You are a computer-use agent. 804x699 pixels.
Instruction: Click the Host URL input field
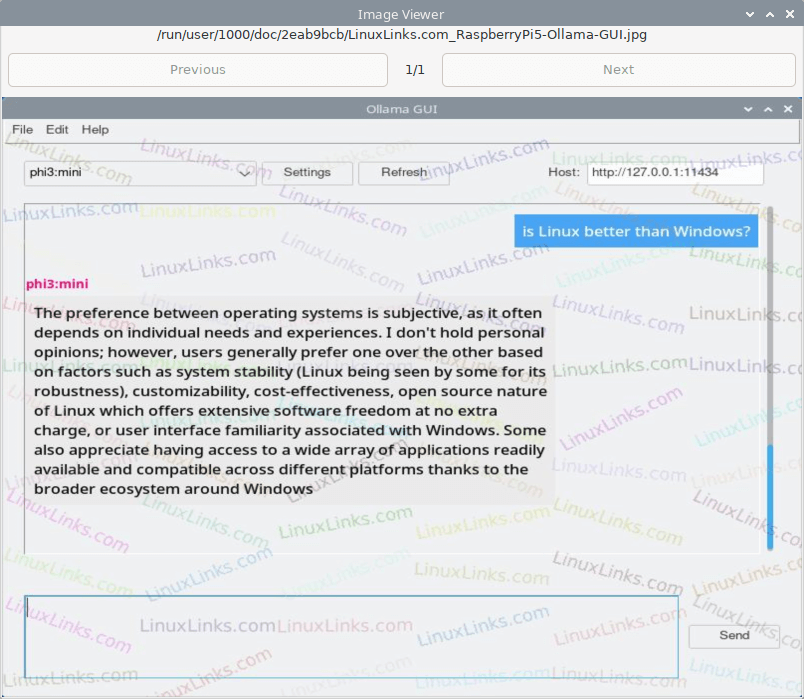click(x=675, y=173)
